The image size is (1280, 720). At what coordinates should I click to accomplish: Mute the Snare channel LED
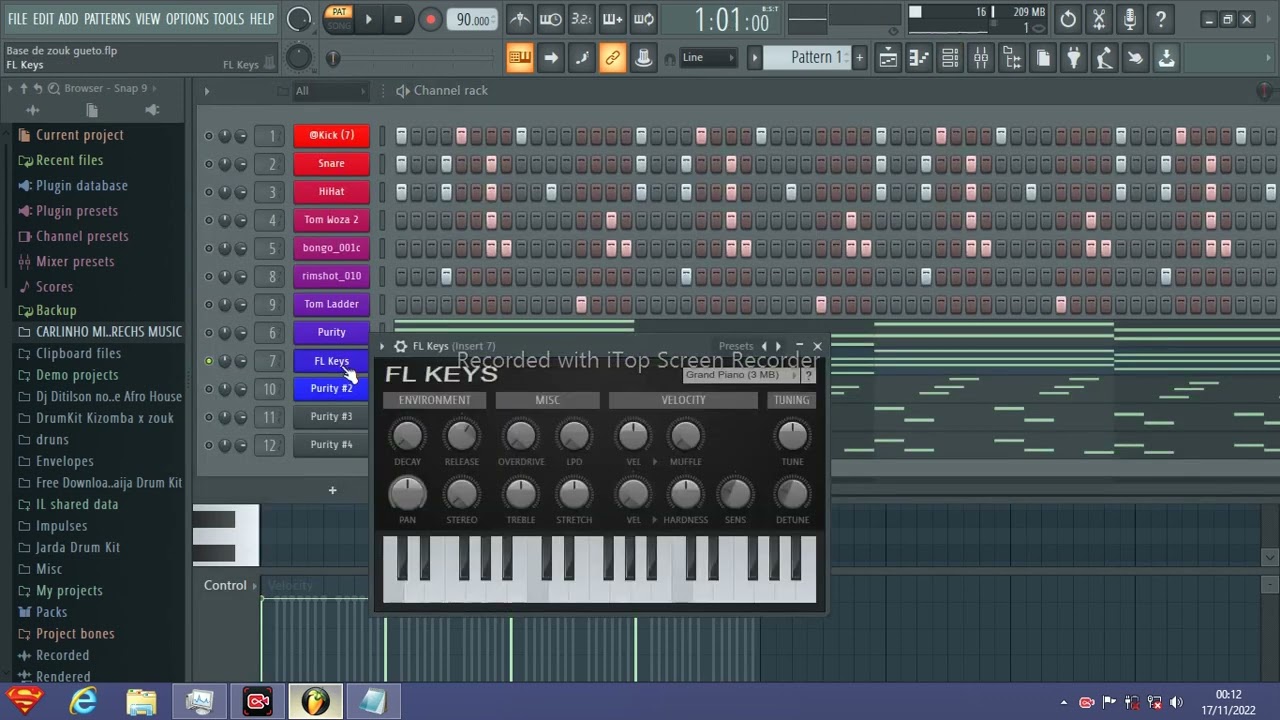[209, 164]
